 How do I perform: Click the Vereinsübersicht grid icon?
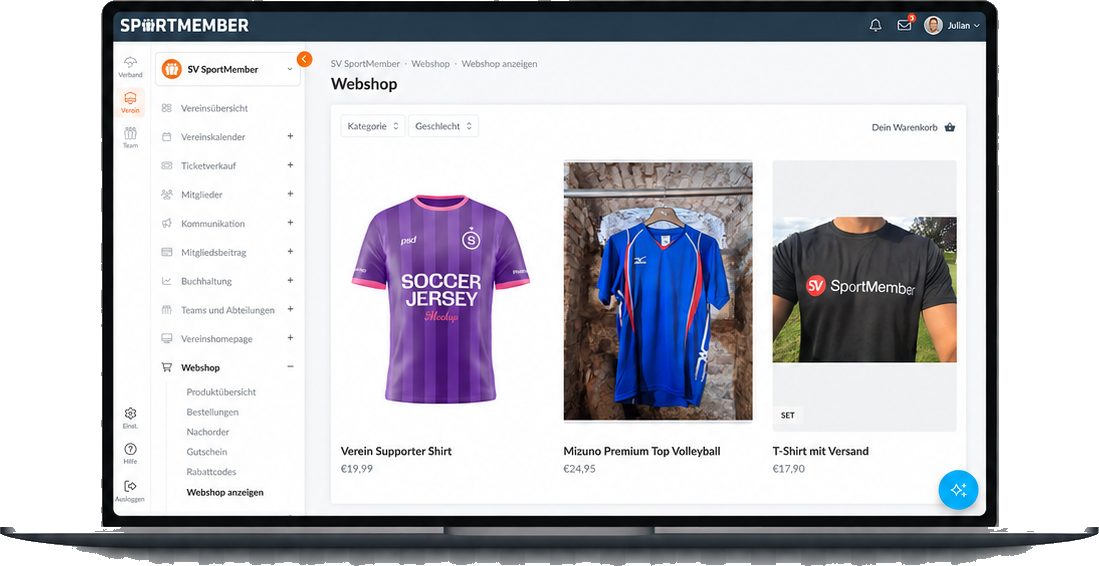coord(167,108)
